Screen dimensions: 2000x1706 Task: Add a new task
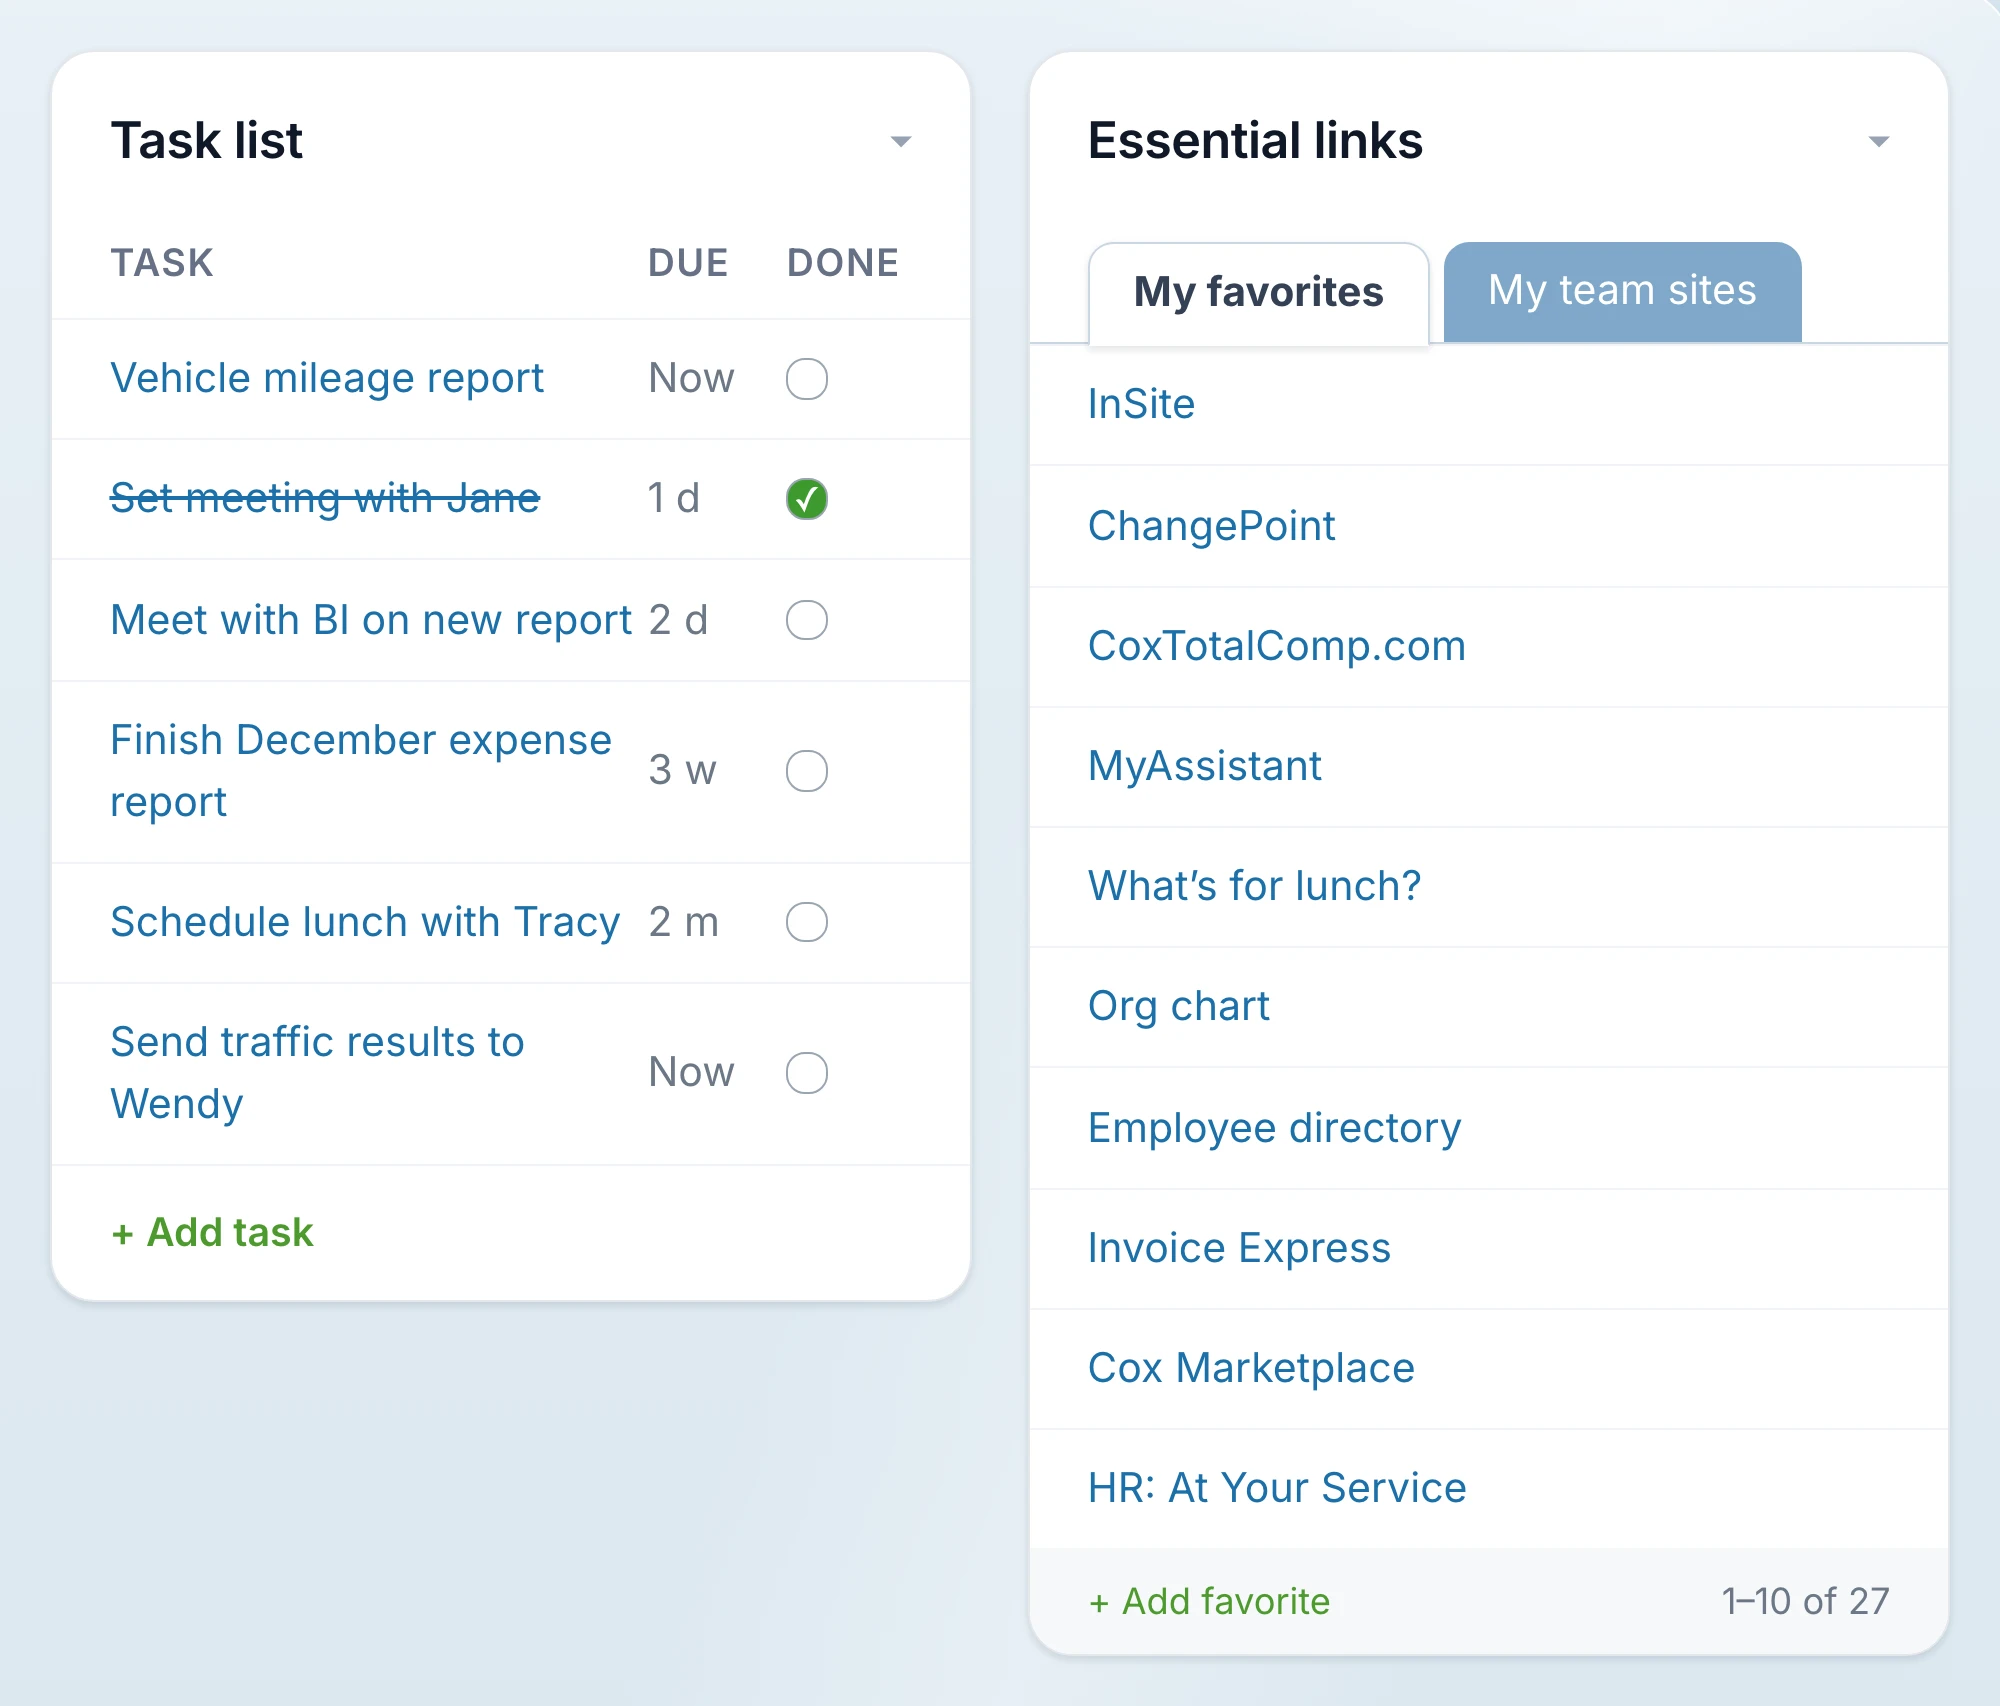tap(212, 1232)
